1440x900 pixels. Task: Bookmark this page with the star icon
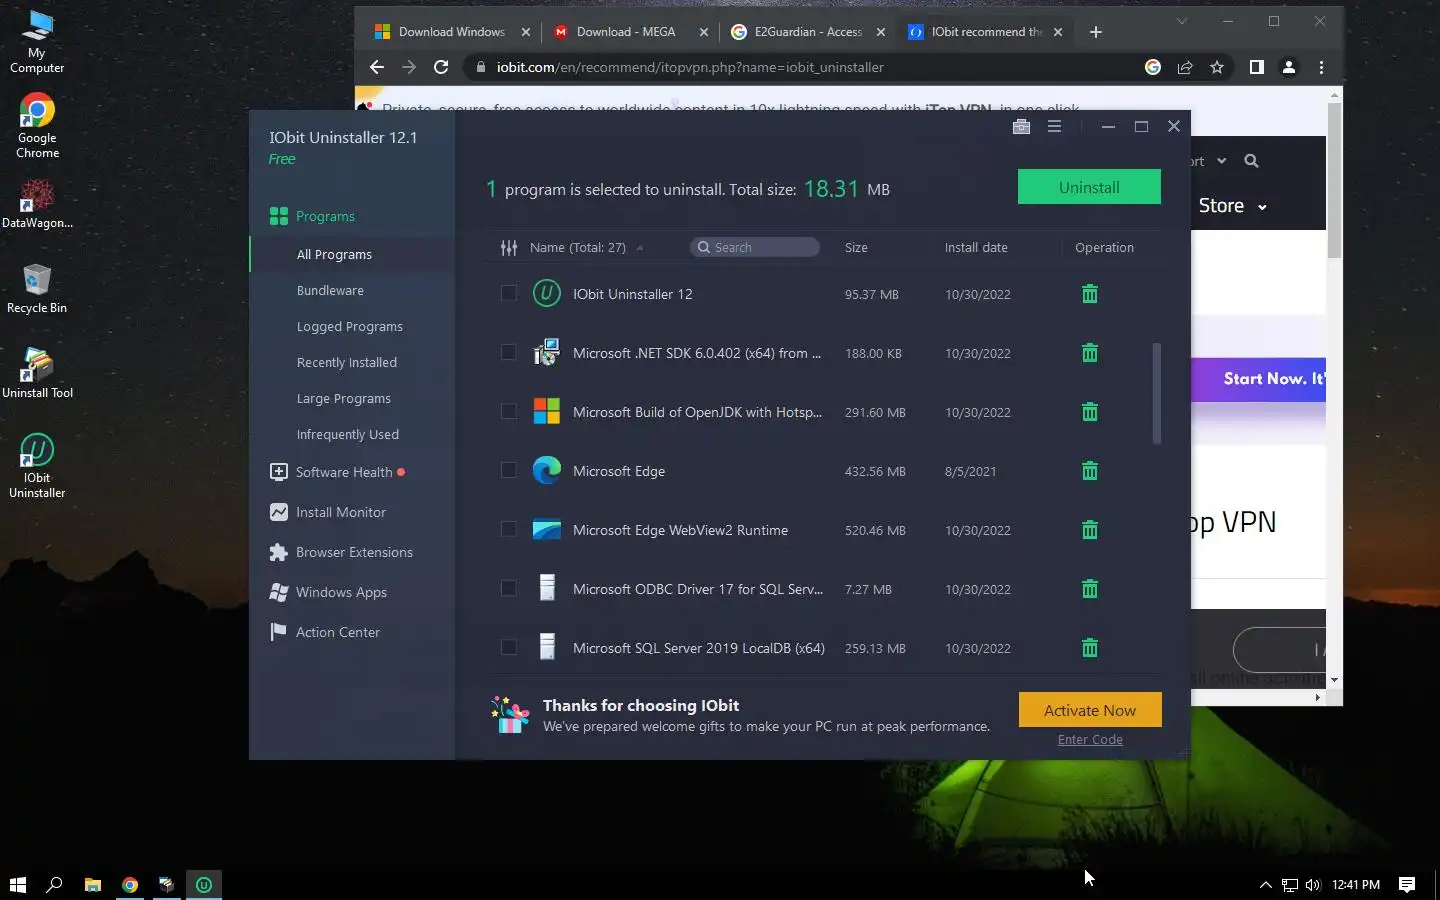tap(1217, 67)
